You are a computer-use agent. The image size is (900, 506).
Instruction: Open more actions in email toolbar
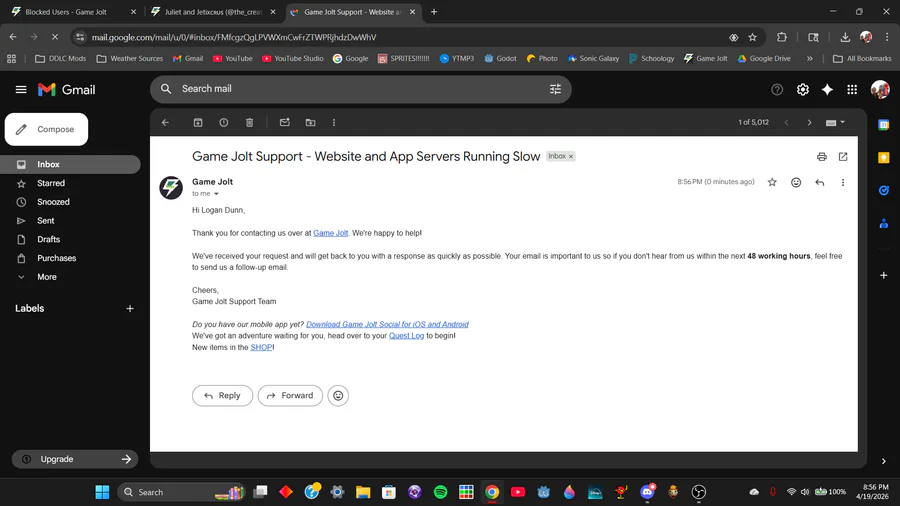(334, 122)
